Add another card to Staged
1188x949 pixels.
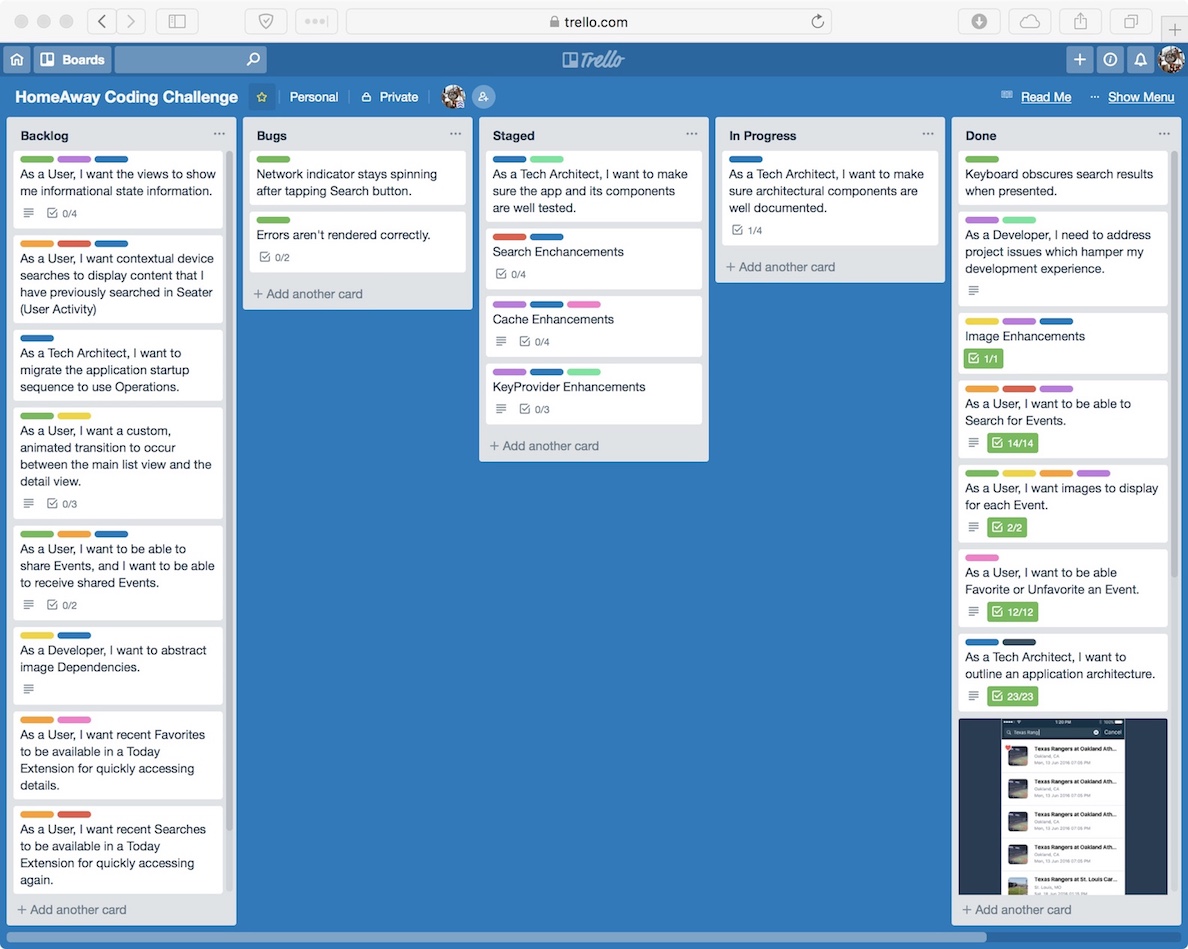click(x=545, y=446)
